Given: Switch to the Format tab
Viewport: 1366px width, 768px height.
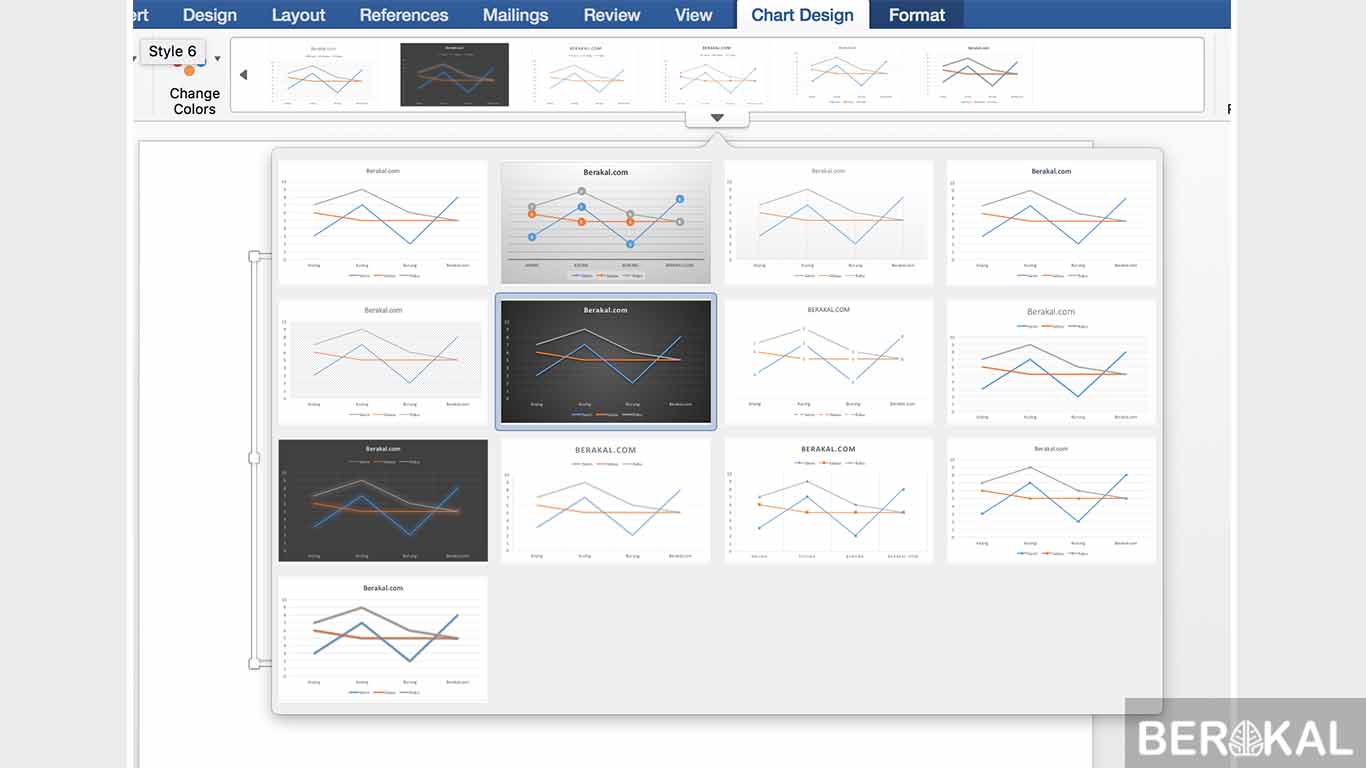Looking at the screenshot, I should [x=916, y=15].
